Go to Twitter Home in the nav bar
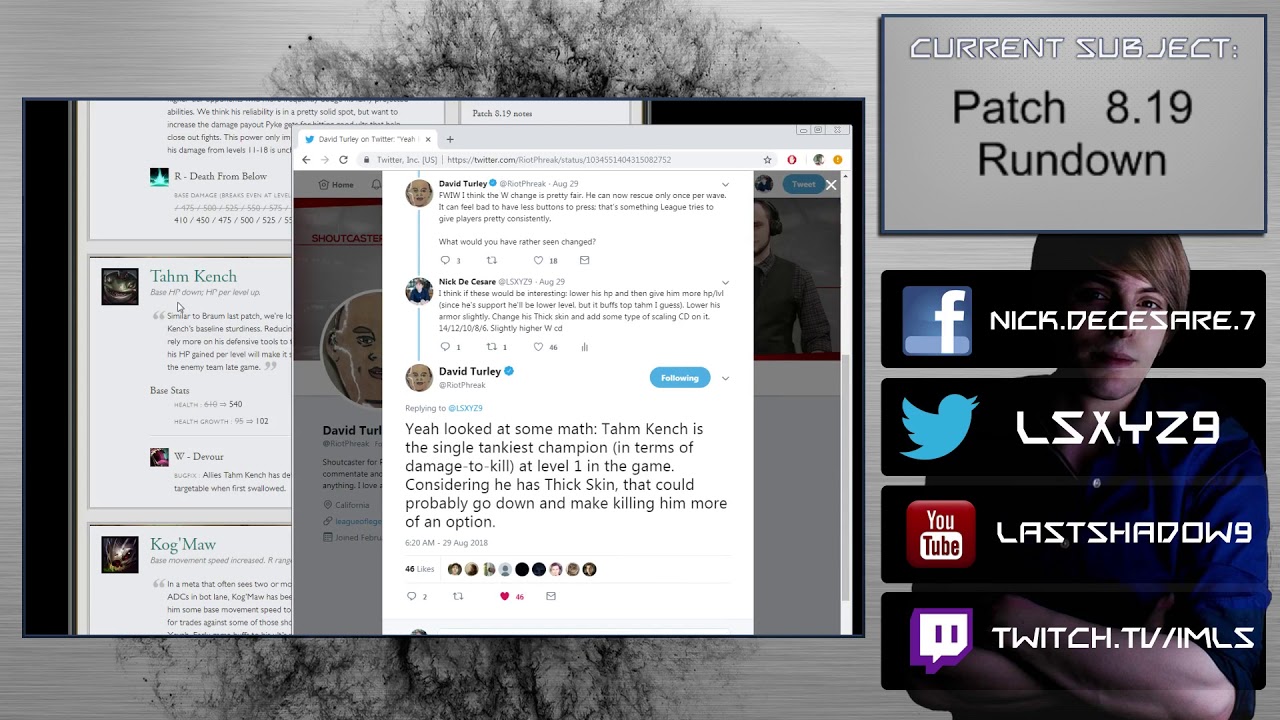The image size is (1280, 720). click(336, 184)
